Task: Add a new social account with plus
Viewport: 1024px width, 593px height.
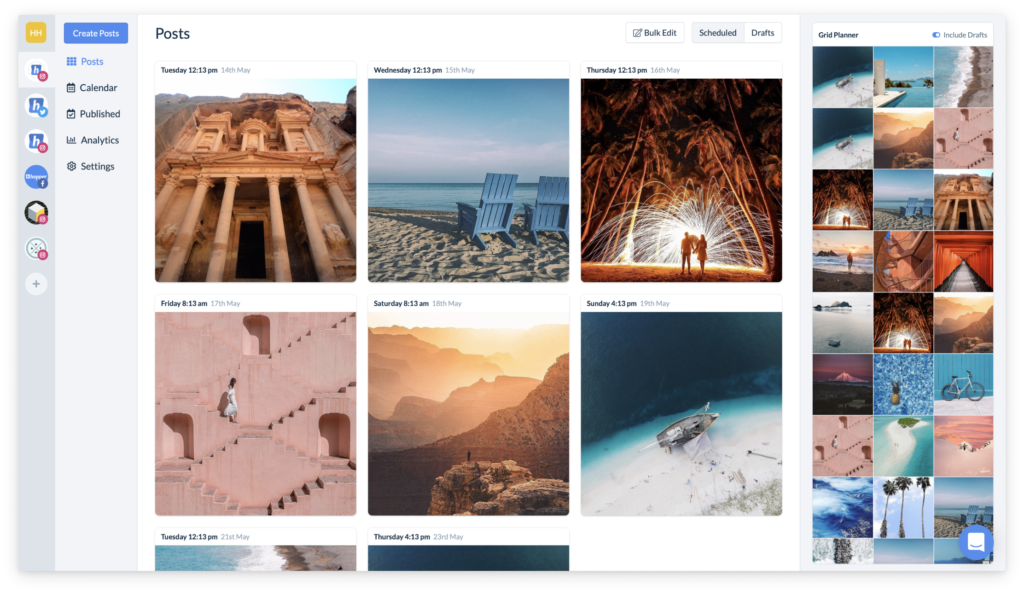Action: coord(37,284)
